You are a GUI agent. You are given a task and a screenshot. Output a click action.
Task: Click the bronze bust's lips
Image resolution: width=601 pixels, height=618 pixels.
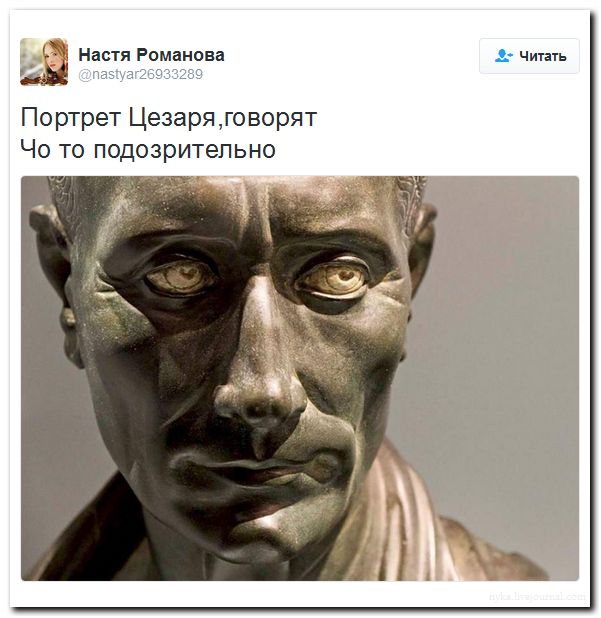pyautogui.click(x=256, y=469)
